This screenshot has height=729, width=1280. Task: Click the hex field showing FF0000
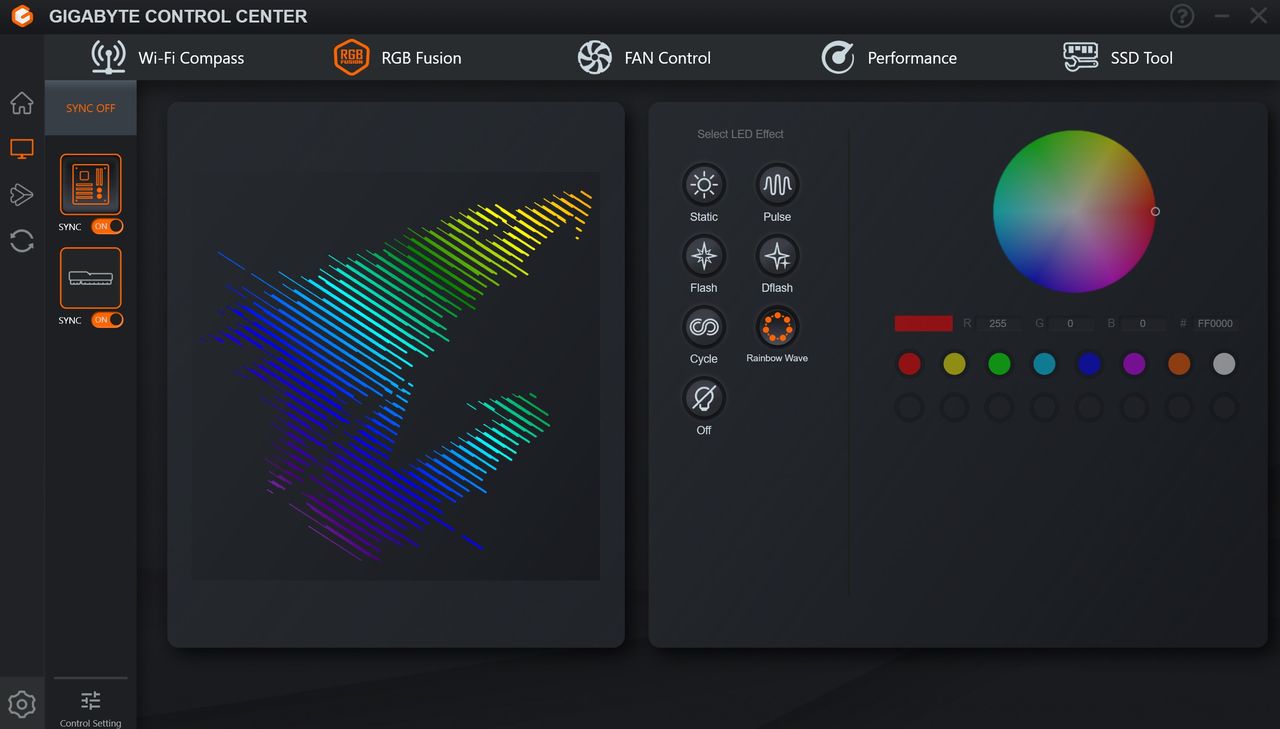1215,324
